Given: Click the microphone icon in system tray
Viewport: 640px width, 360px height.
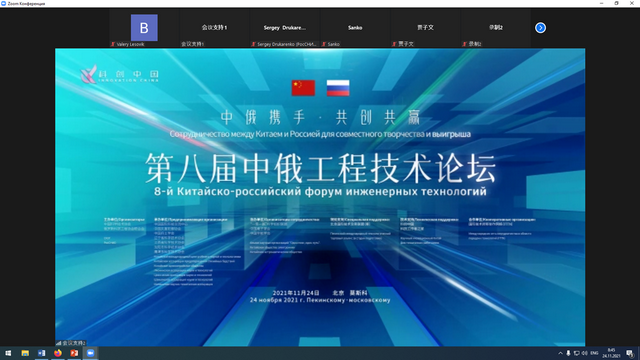Looking at the screenshot, I should [568, 353].
